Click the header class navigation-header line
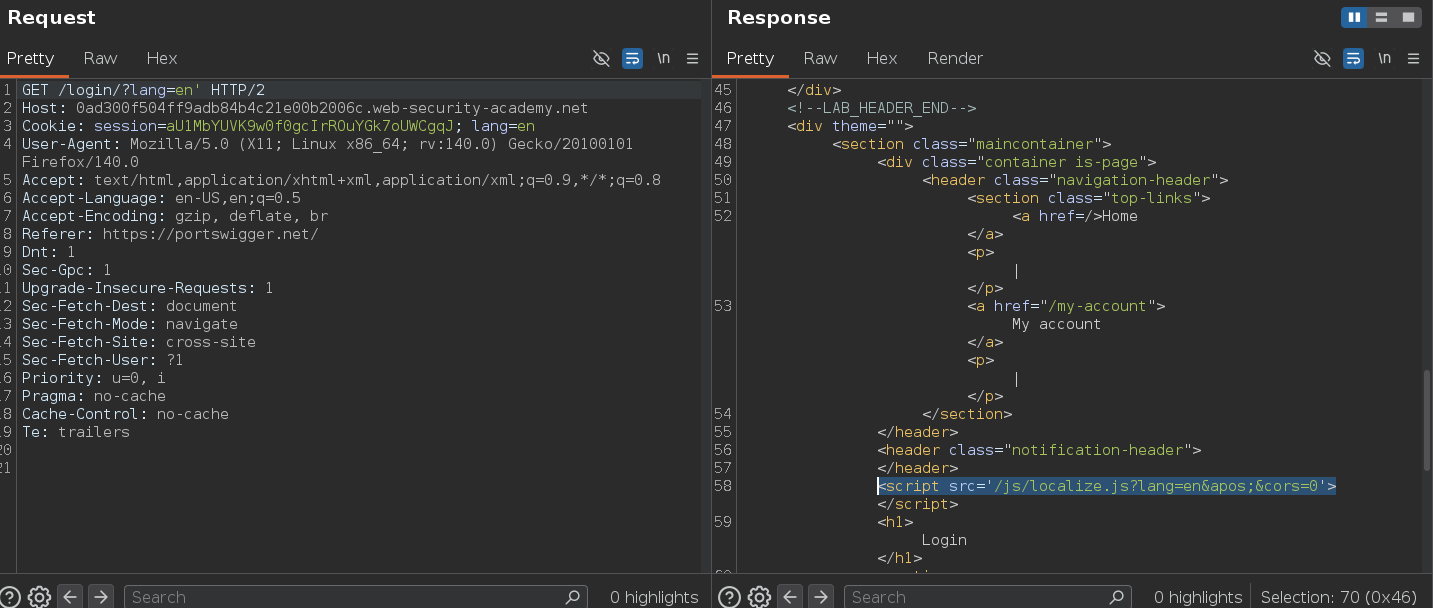This screenshot has width=1433, height=608. pyautogui.click(x=1075, y=180)
